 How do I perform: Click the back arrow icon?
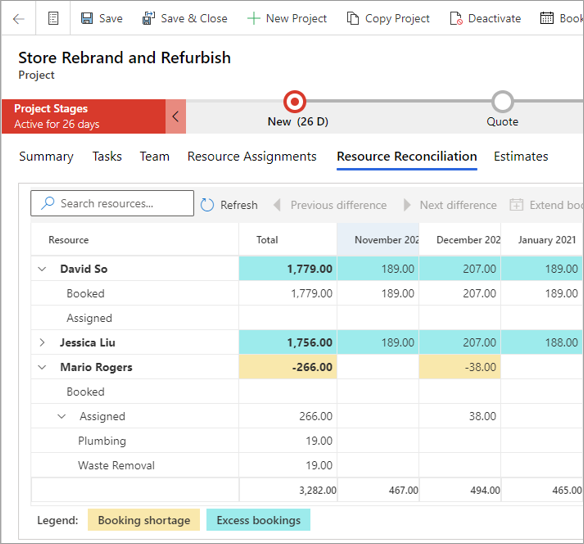pos(18,19)
